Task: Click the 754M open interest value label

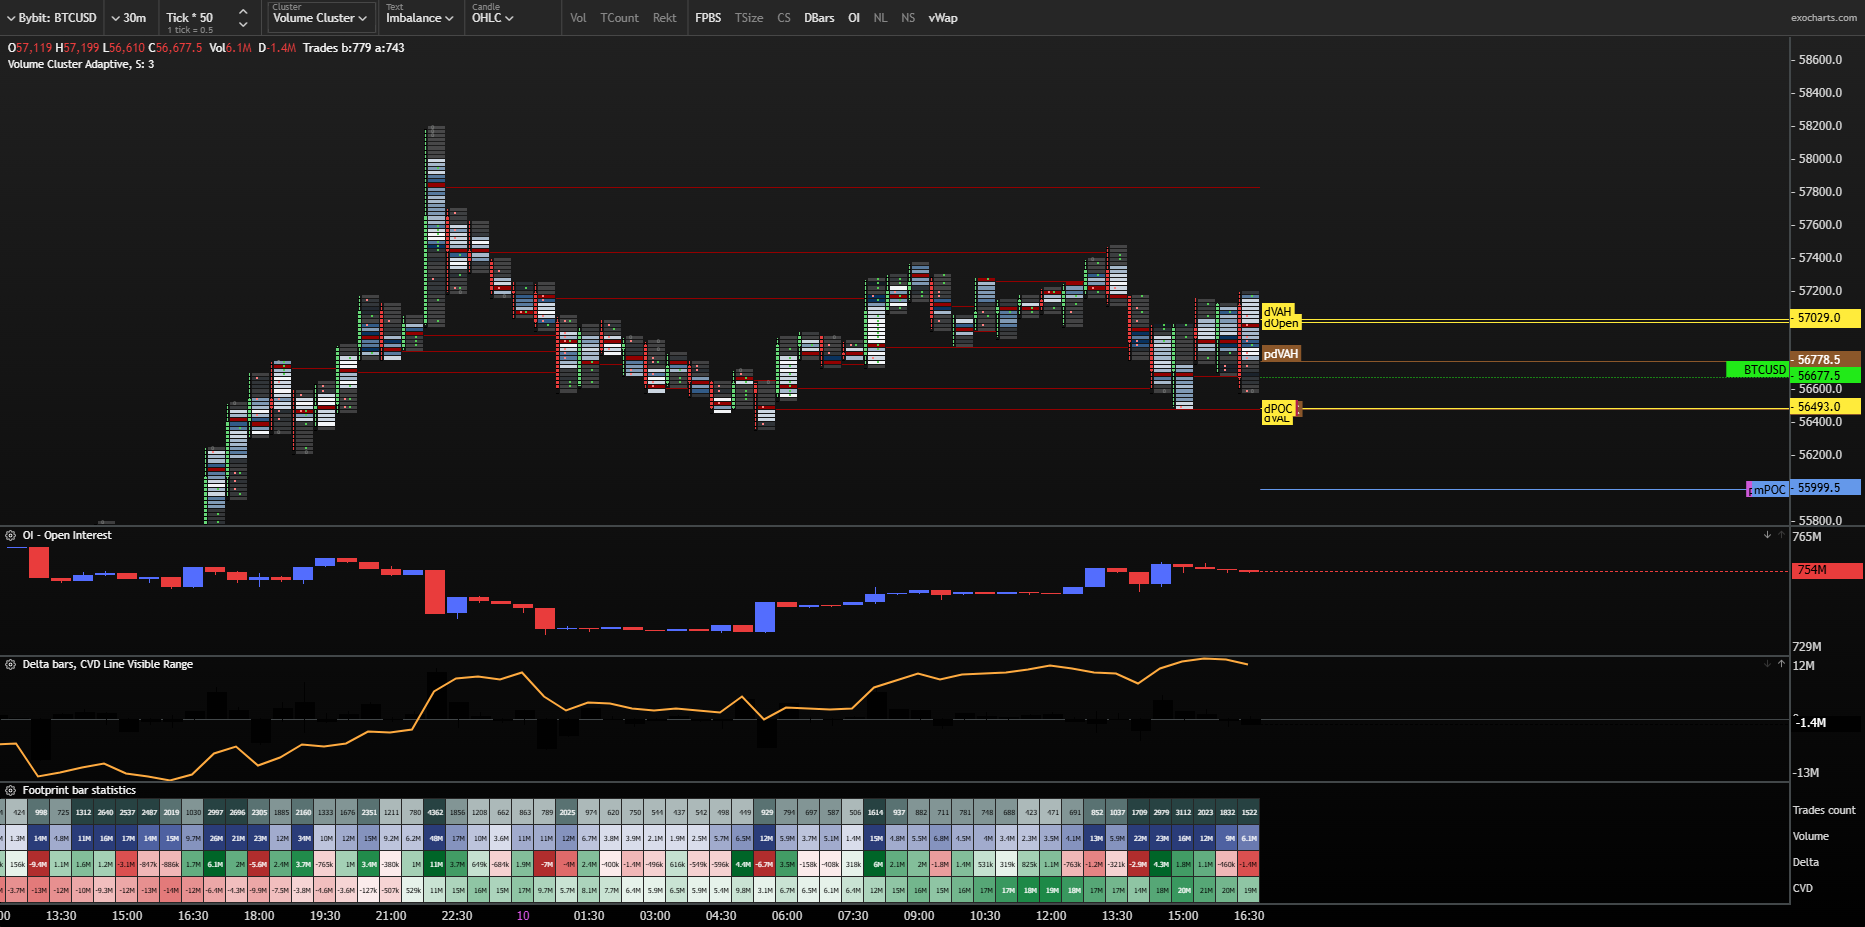Action: point(1826,570)
